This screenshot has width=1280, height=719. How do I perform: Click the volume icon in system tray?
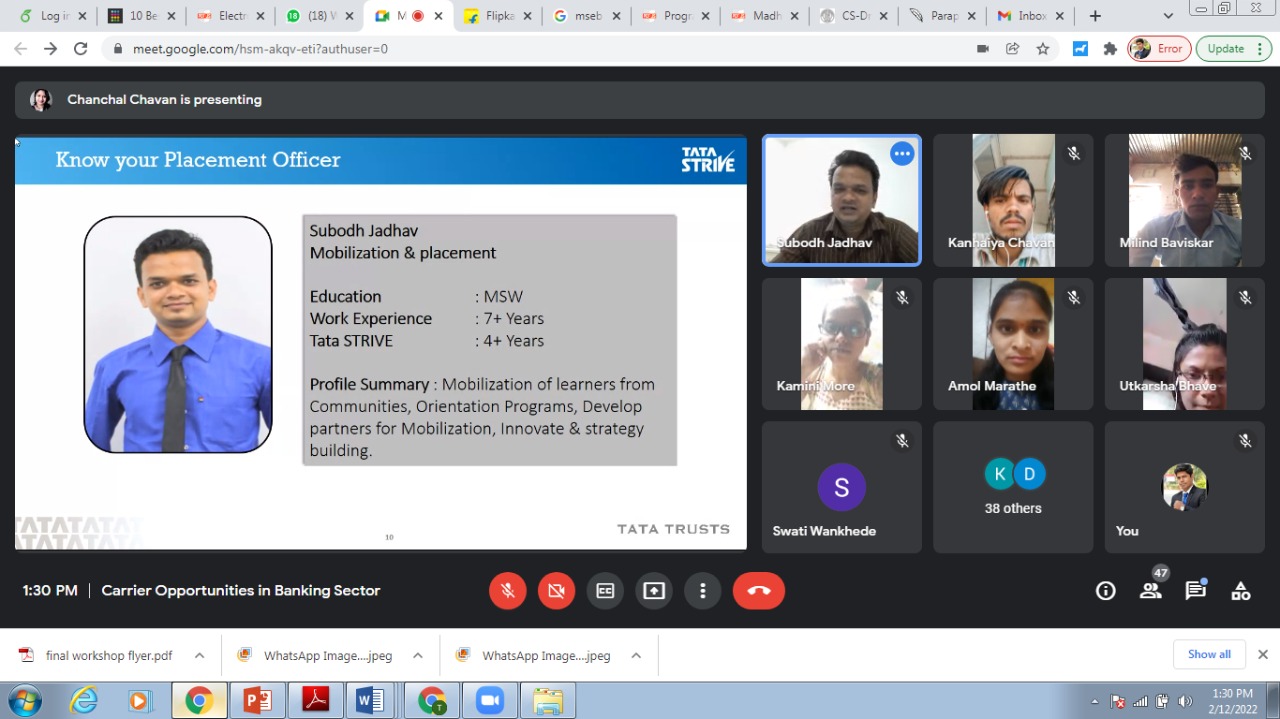[x=1186, y=702]
